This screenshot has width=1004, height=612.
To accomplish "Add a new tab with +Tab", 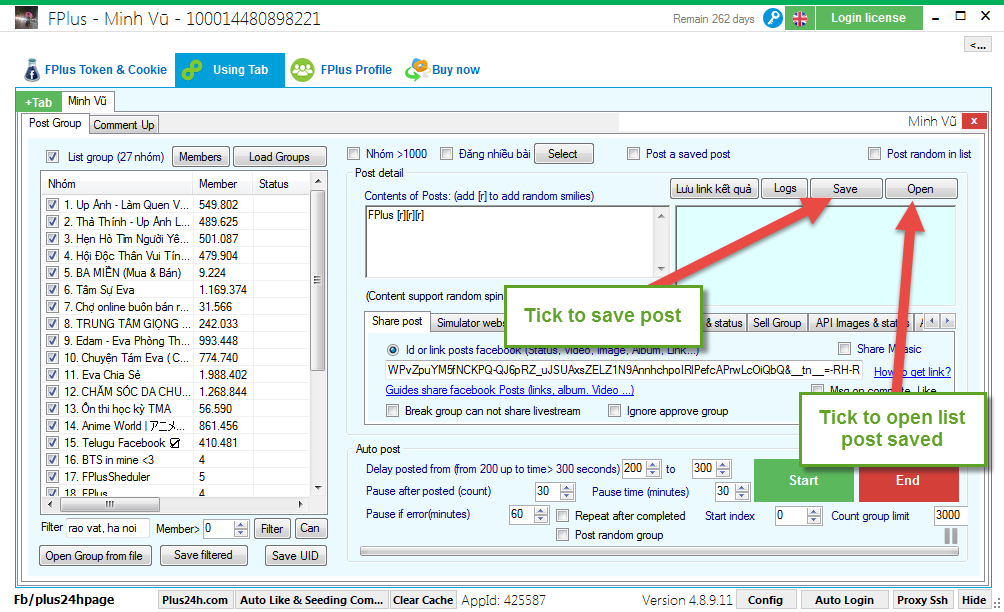I will click(x=39, y=102).
